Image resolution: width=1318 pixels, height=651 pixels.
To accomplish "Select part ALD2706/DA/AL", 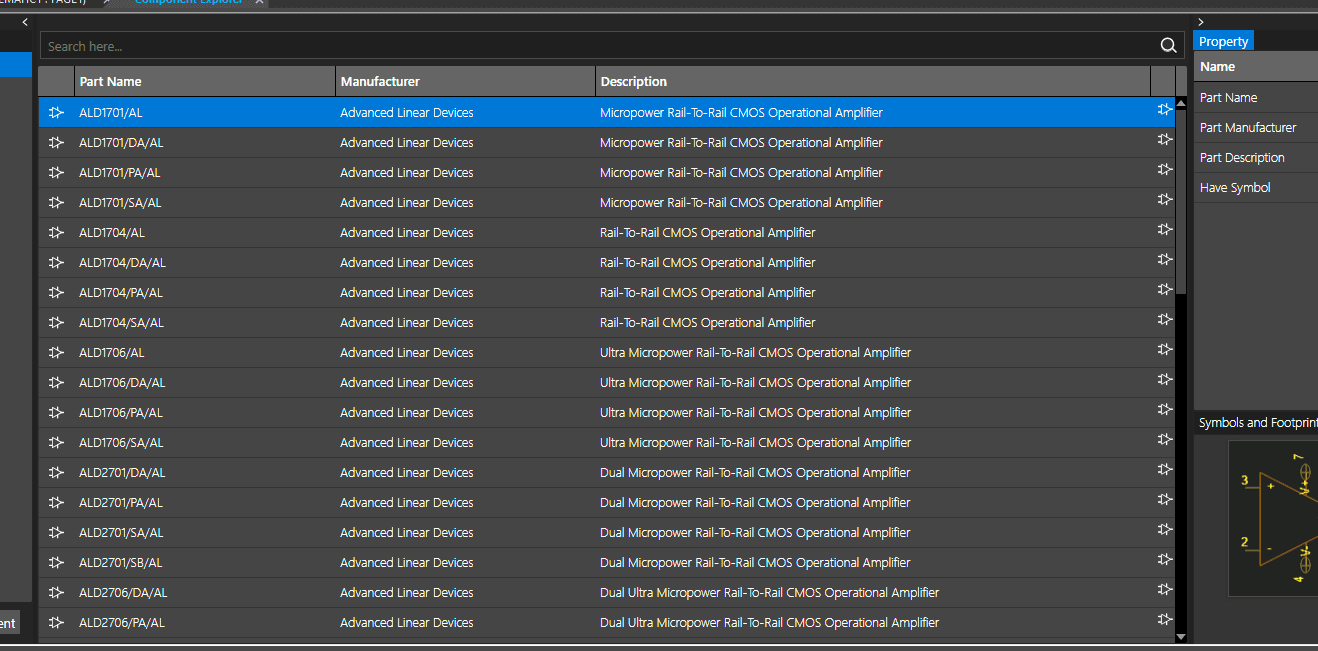I will point(123,592).
